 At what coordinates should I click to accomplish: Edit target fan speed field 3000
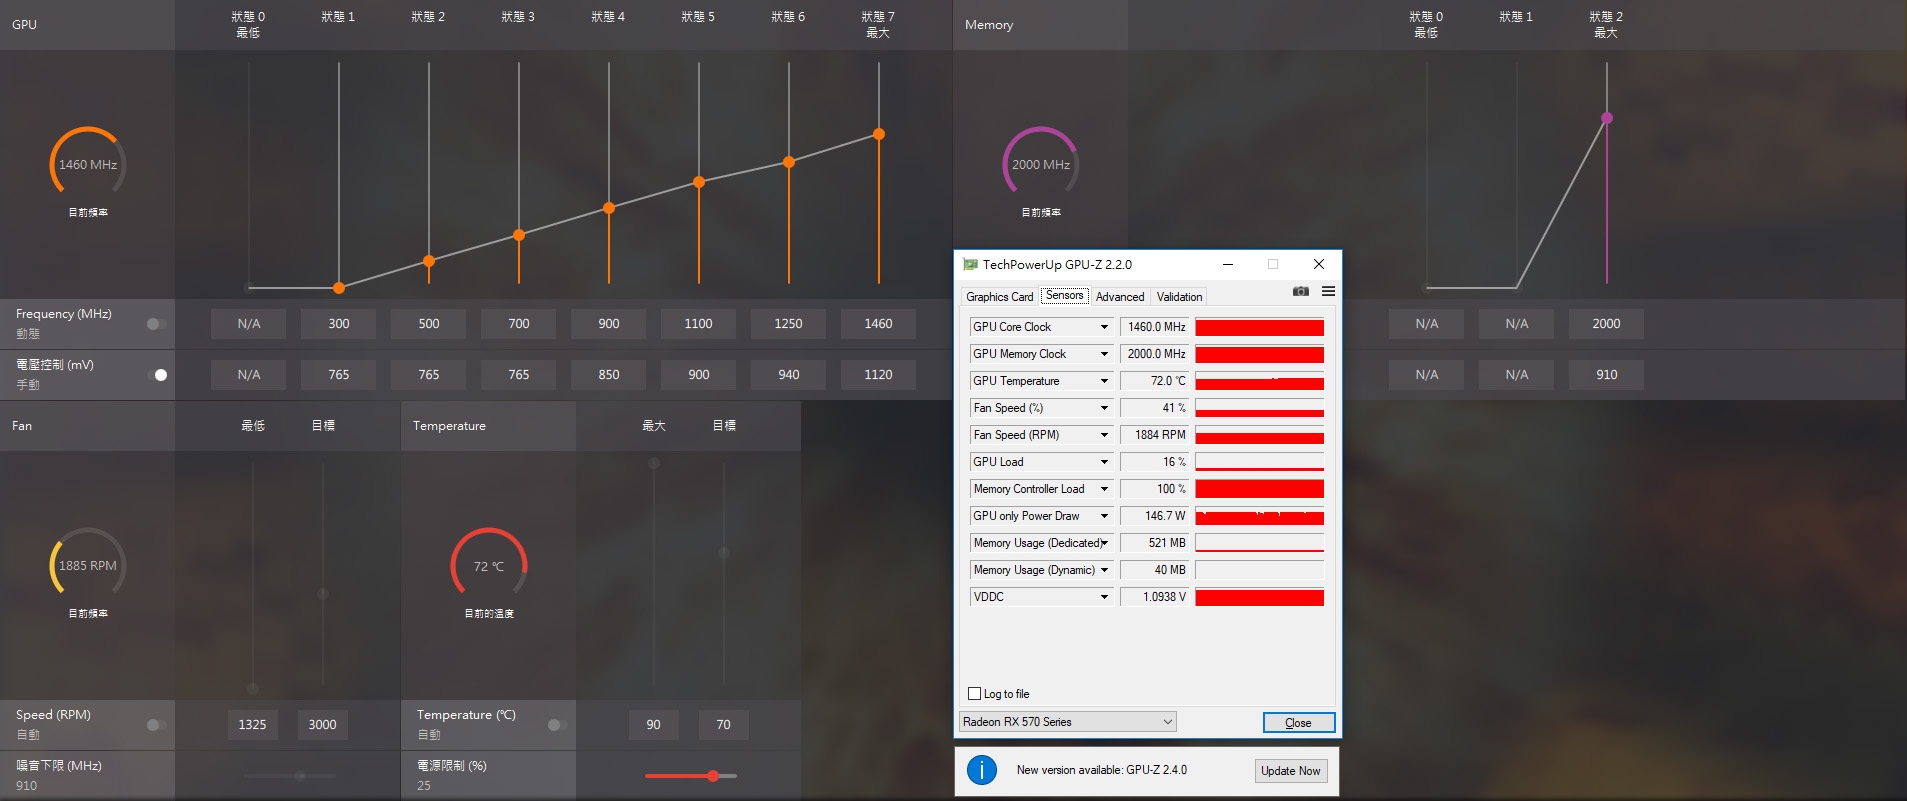(x=322, y=725)
